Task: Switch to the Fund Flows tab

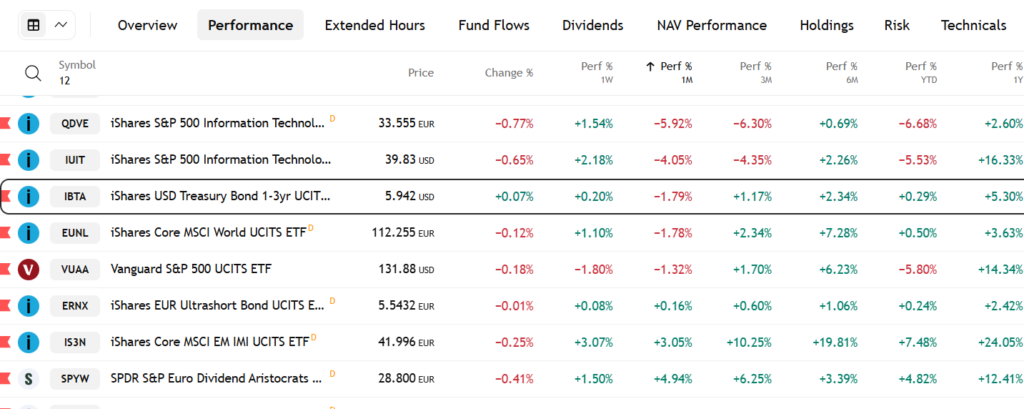Action: point(493,25)
